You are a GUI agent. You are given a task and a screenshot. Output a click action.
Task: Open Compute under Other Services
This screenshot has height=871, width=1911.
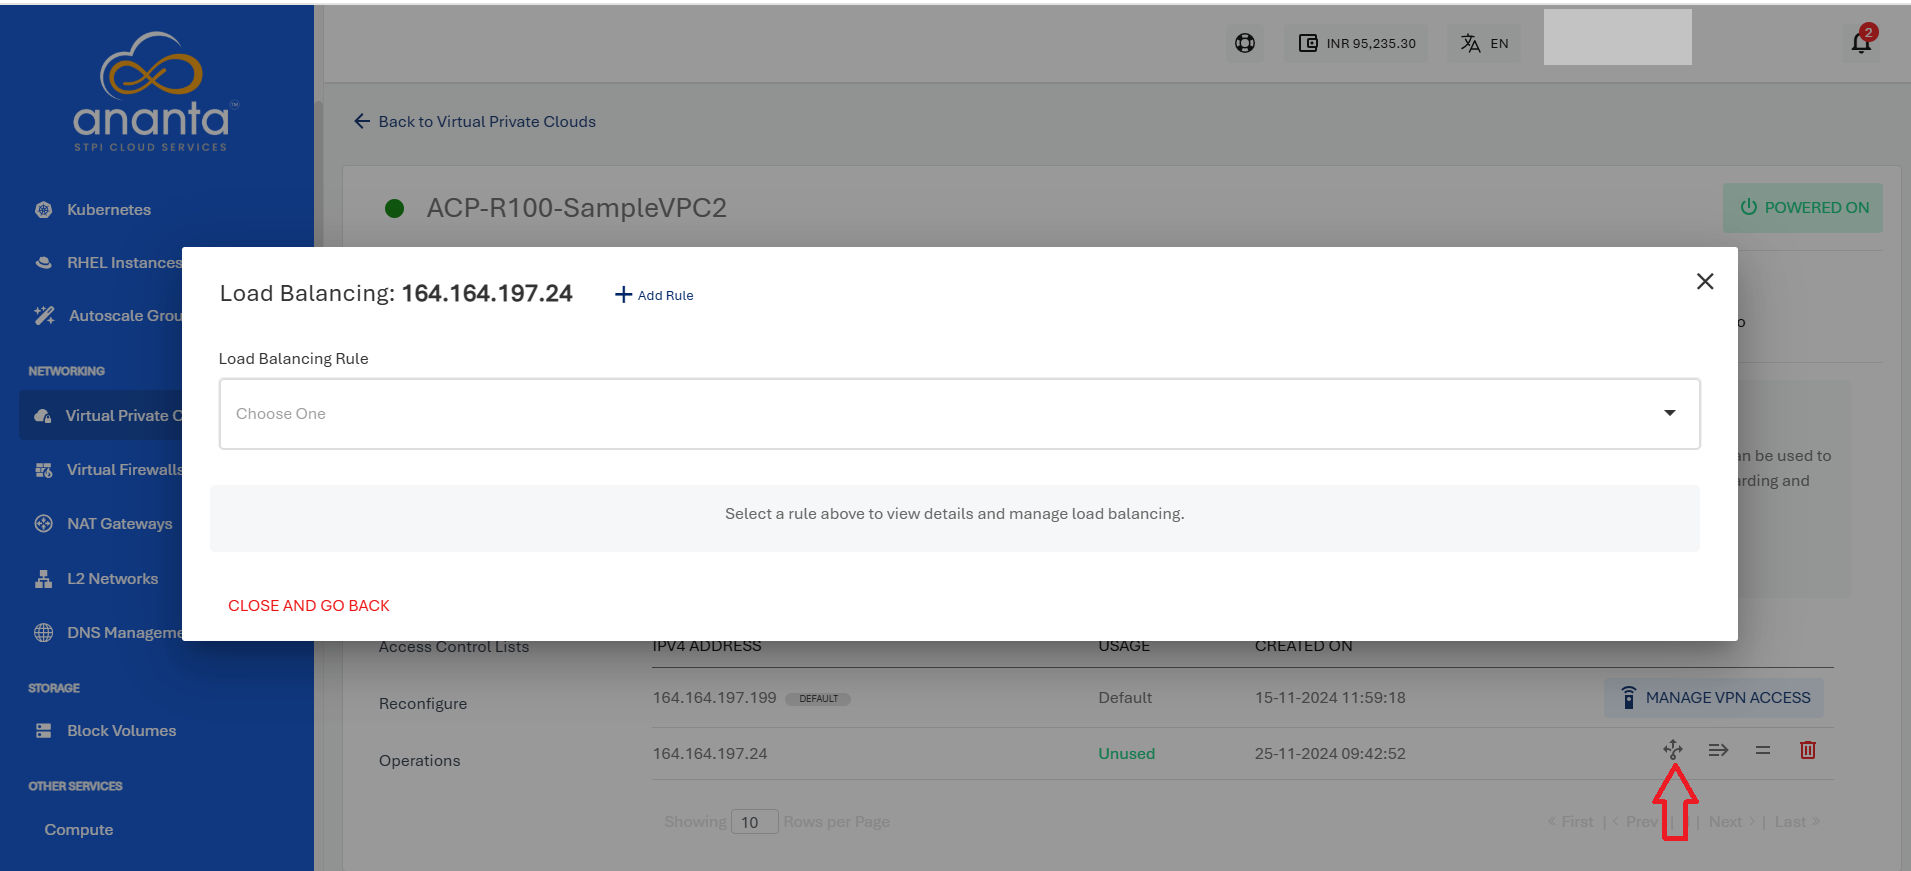[79, 830]
